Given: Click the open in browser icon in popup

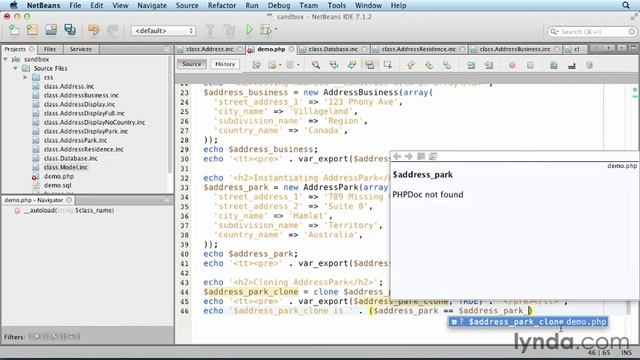Looking at the screenshot, I should coord(421,156).
